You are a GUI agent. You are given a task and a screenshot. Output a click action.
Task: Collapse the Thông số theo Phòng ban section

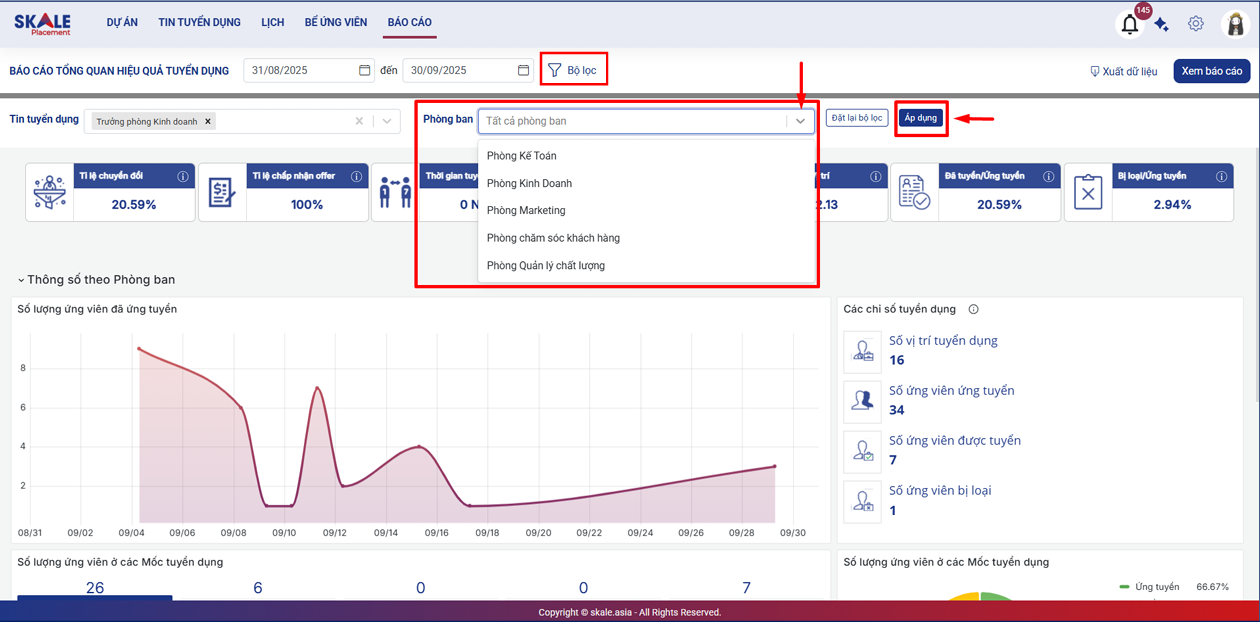click(21, 280)
